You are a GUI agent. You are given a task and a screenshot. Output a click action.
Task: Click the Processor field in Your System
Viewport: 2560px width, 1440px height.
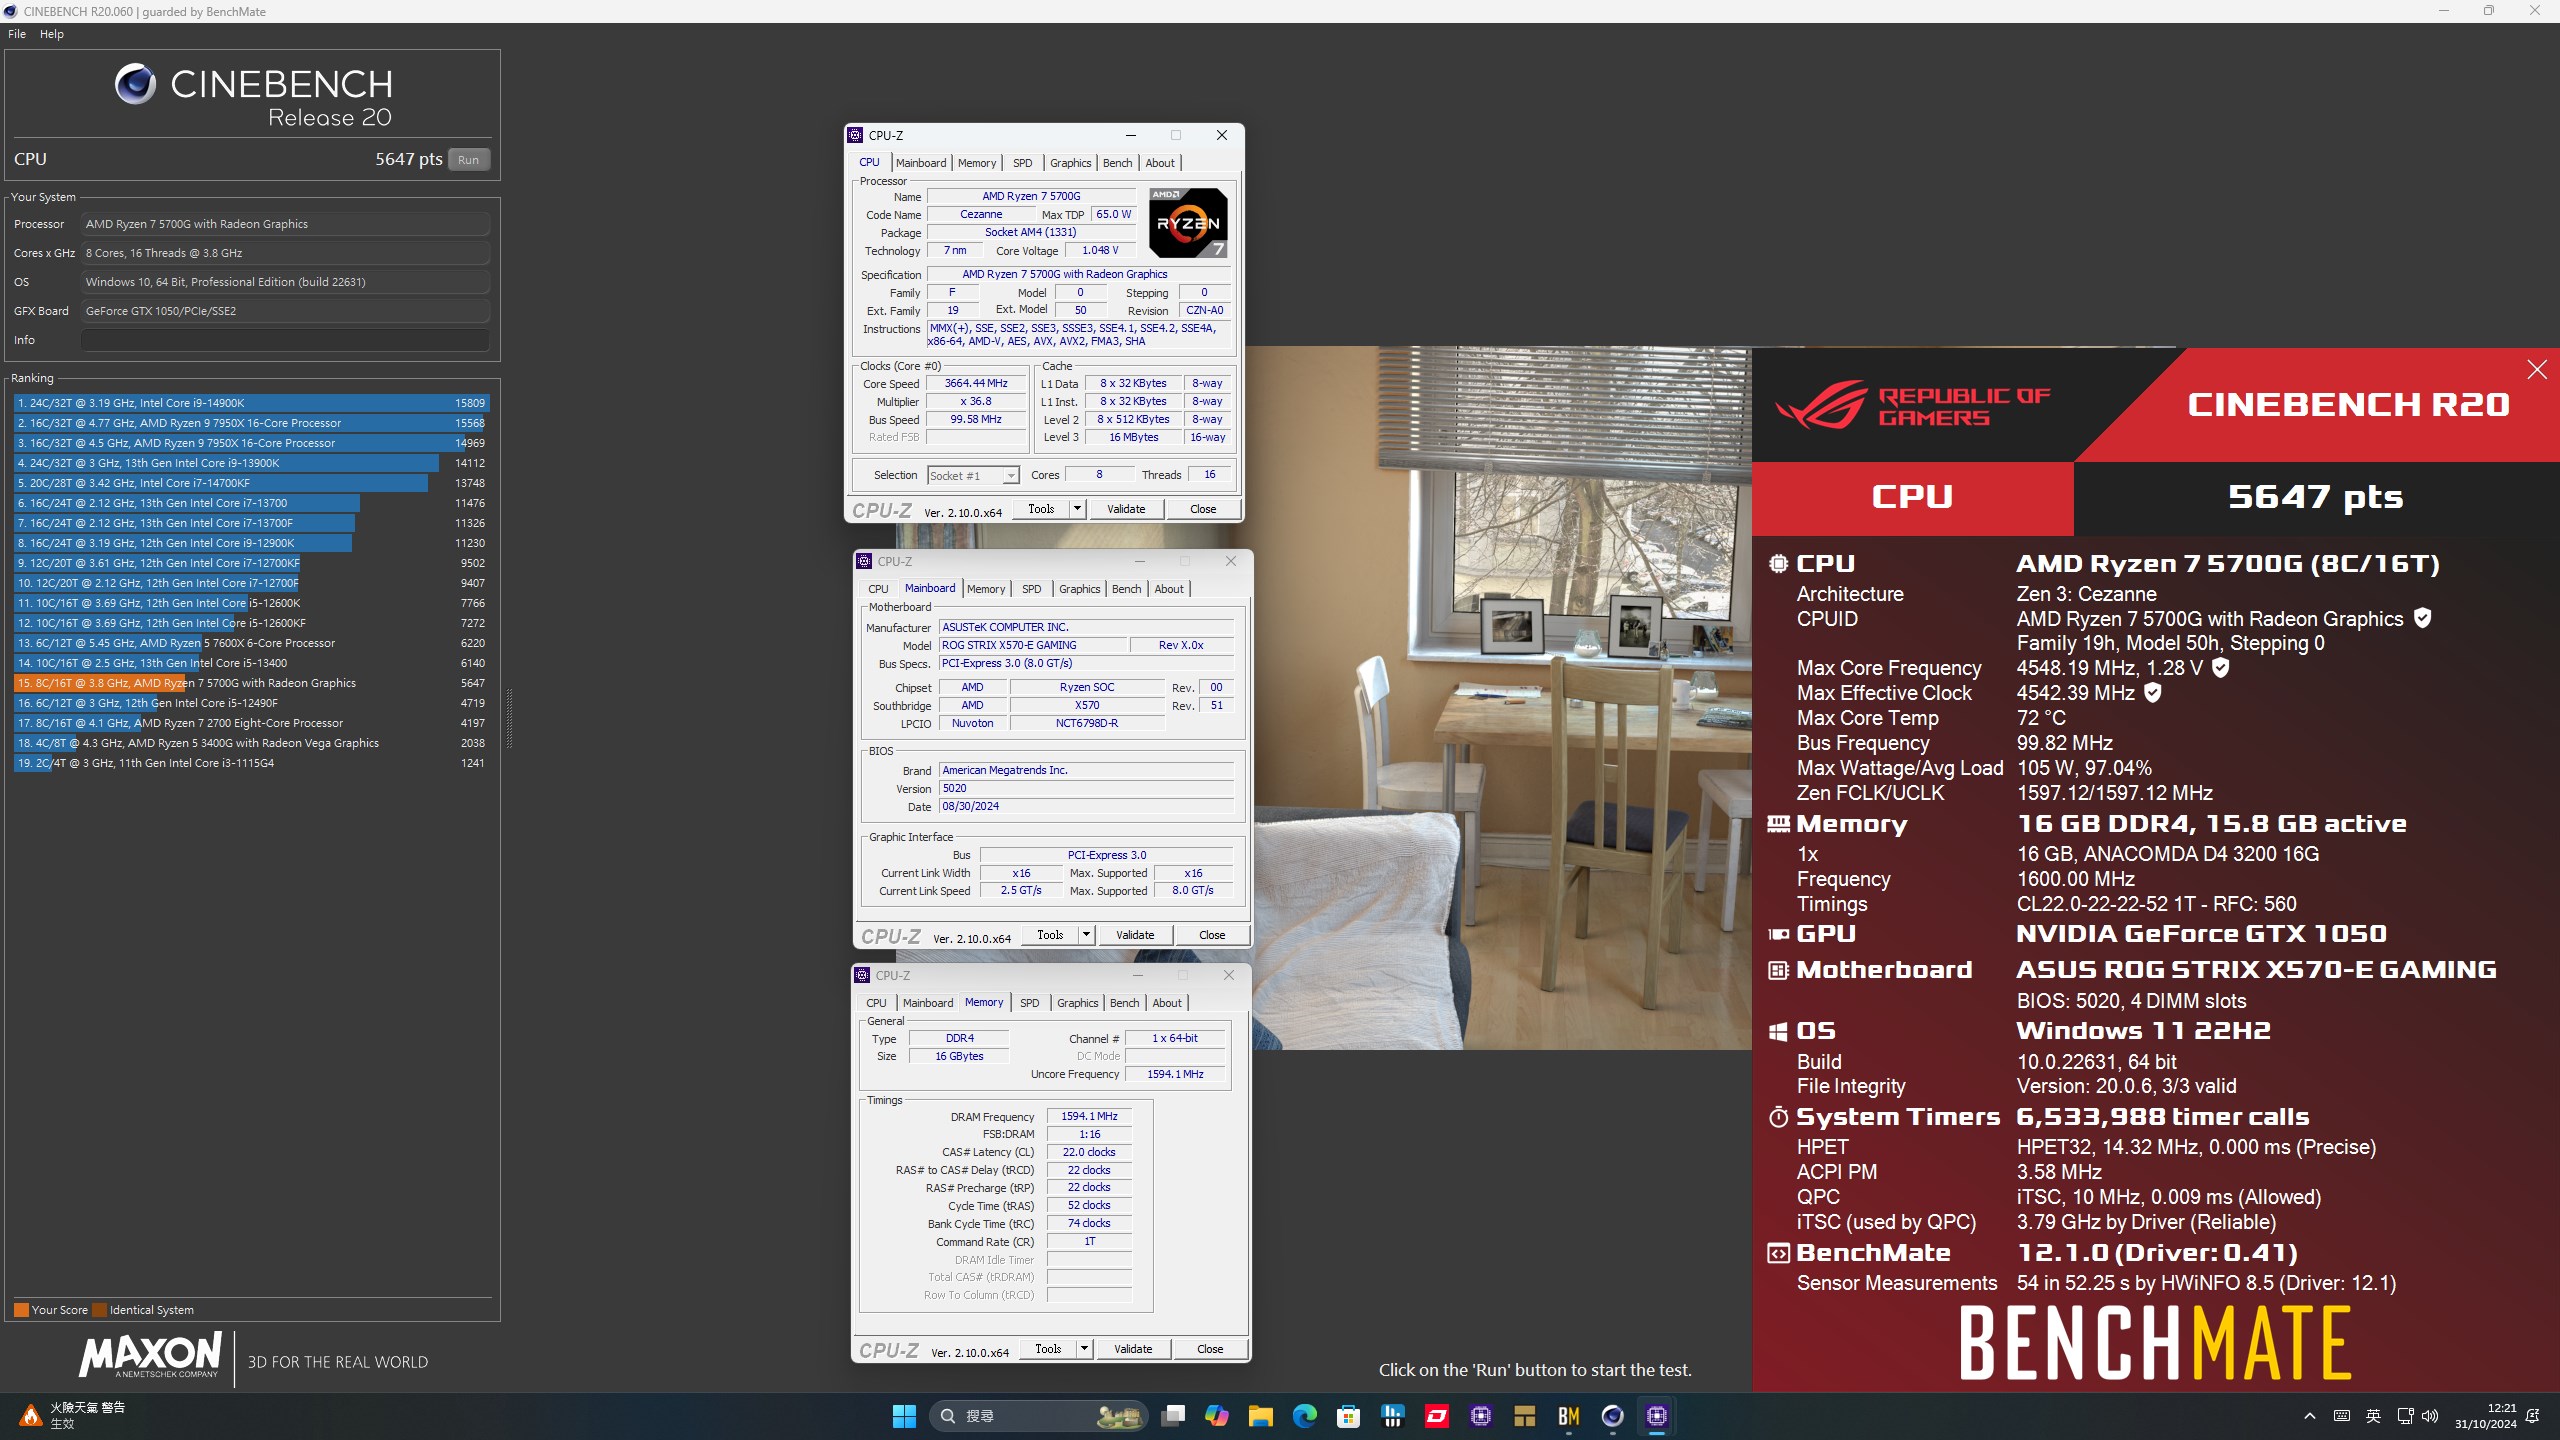285,224
